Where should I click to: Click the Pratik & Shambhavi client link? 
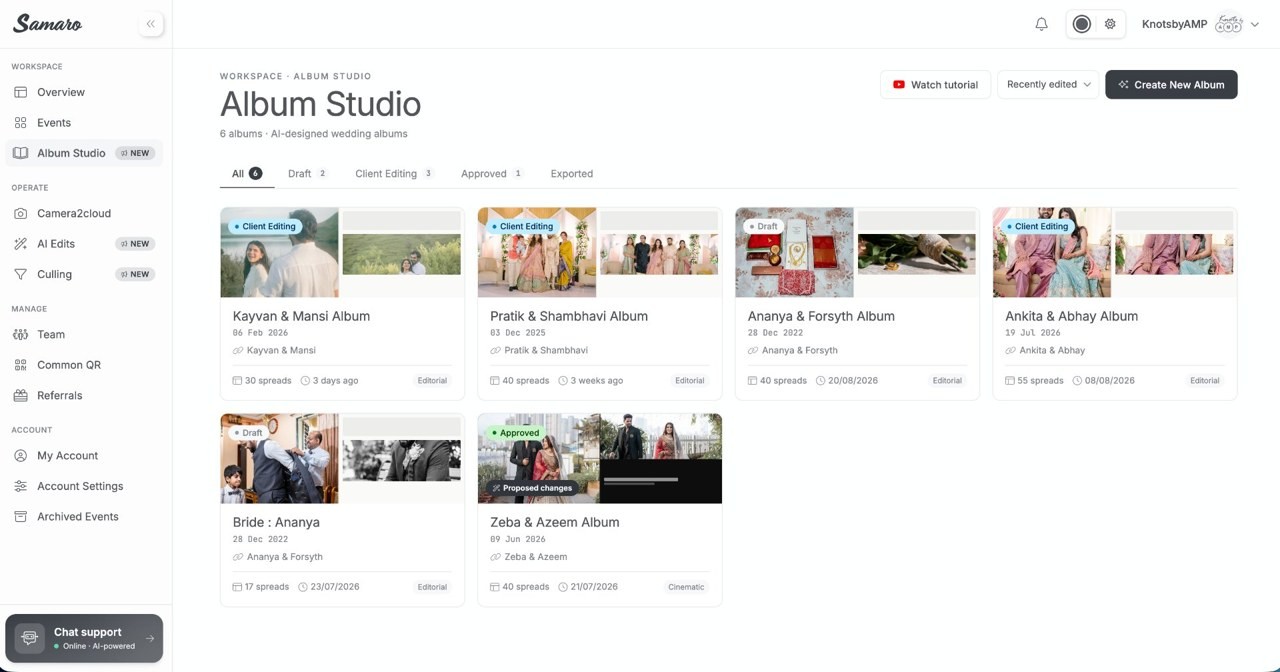[x=539, y=350]
